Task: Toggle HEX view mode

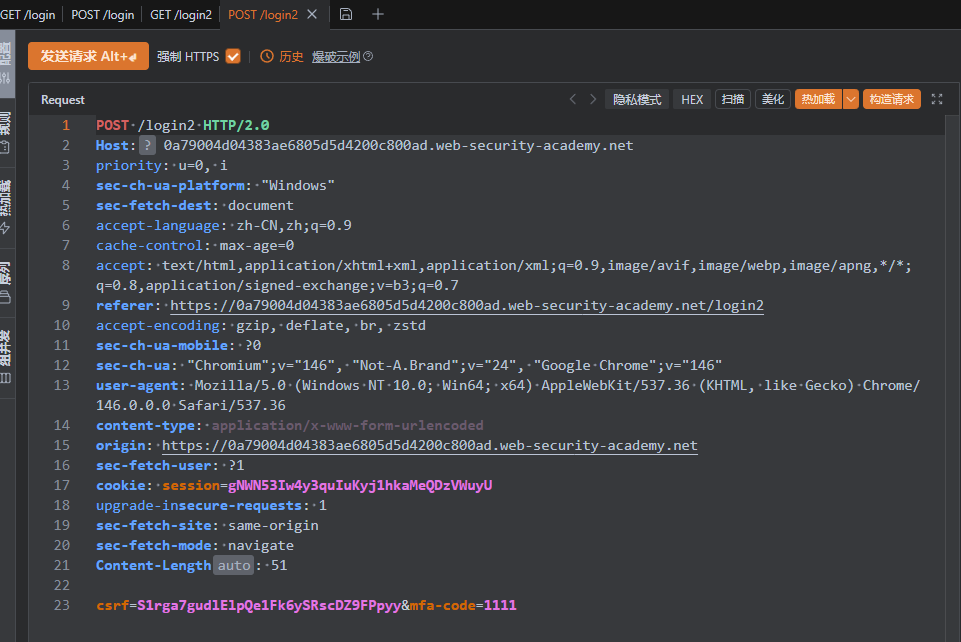Action: click(692, 99)
